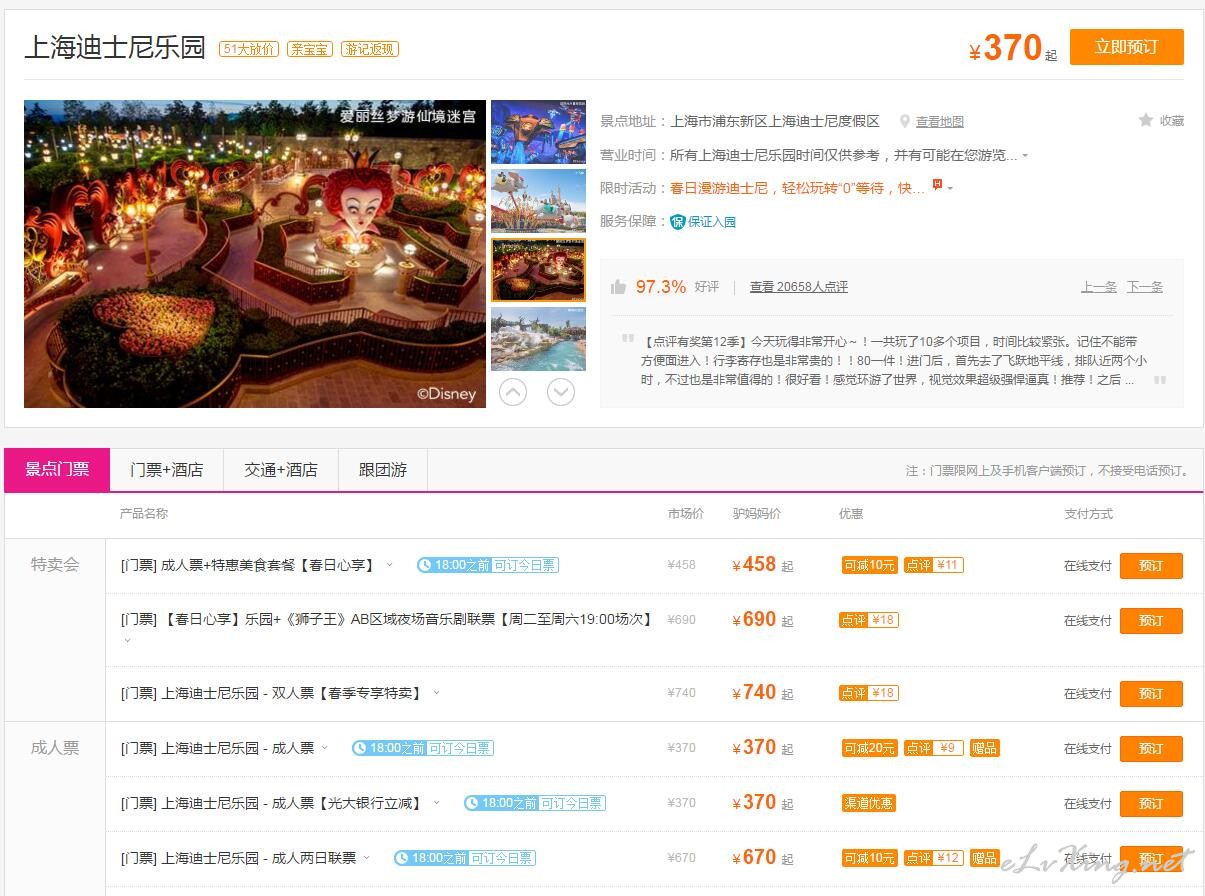This screenshot has width=1205, height=896.
Task: Click 赠品 badge on ¥670 两日联票 row
Action: pos(985,858)
